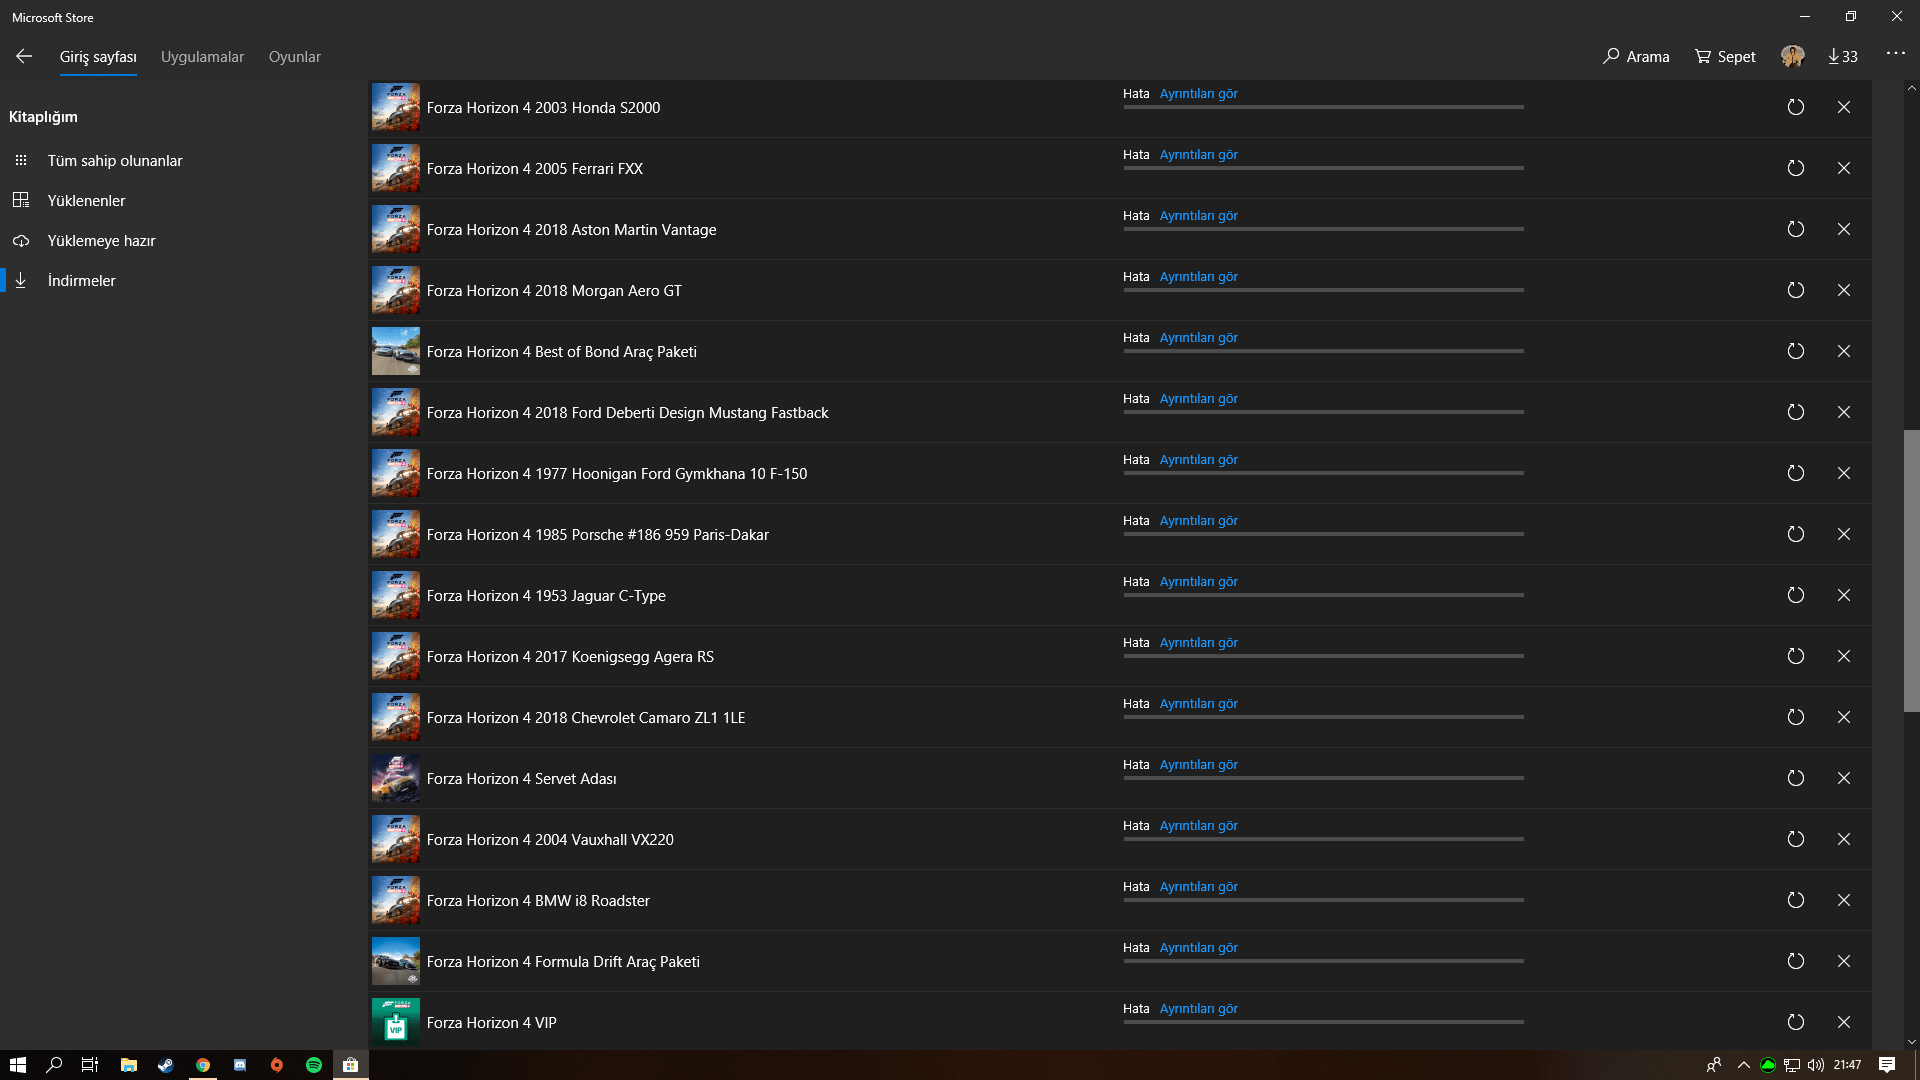Open Best of Bond Araç Paketi thumbnail
The width and height of the screenshot is (1920, 1080).
tap(396, 351)
